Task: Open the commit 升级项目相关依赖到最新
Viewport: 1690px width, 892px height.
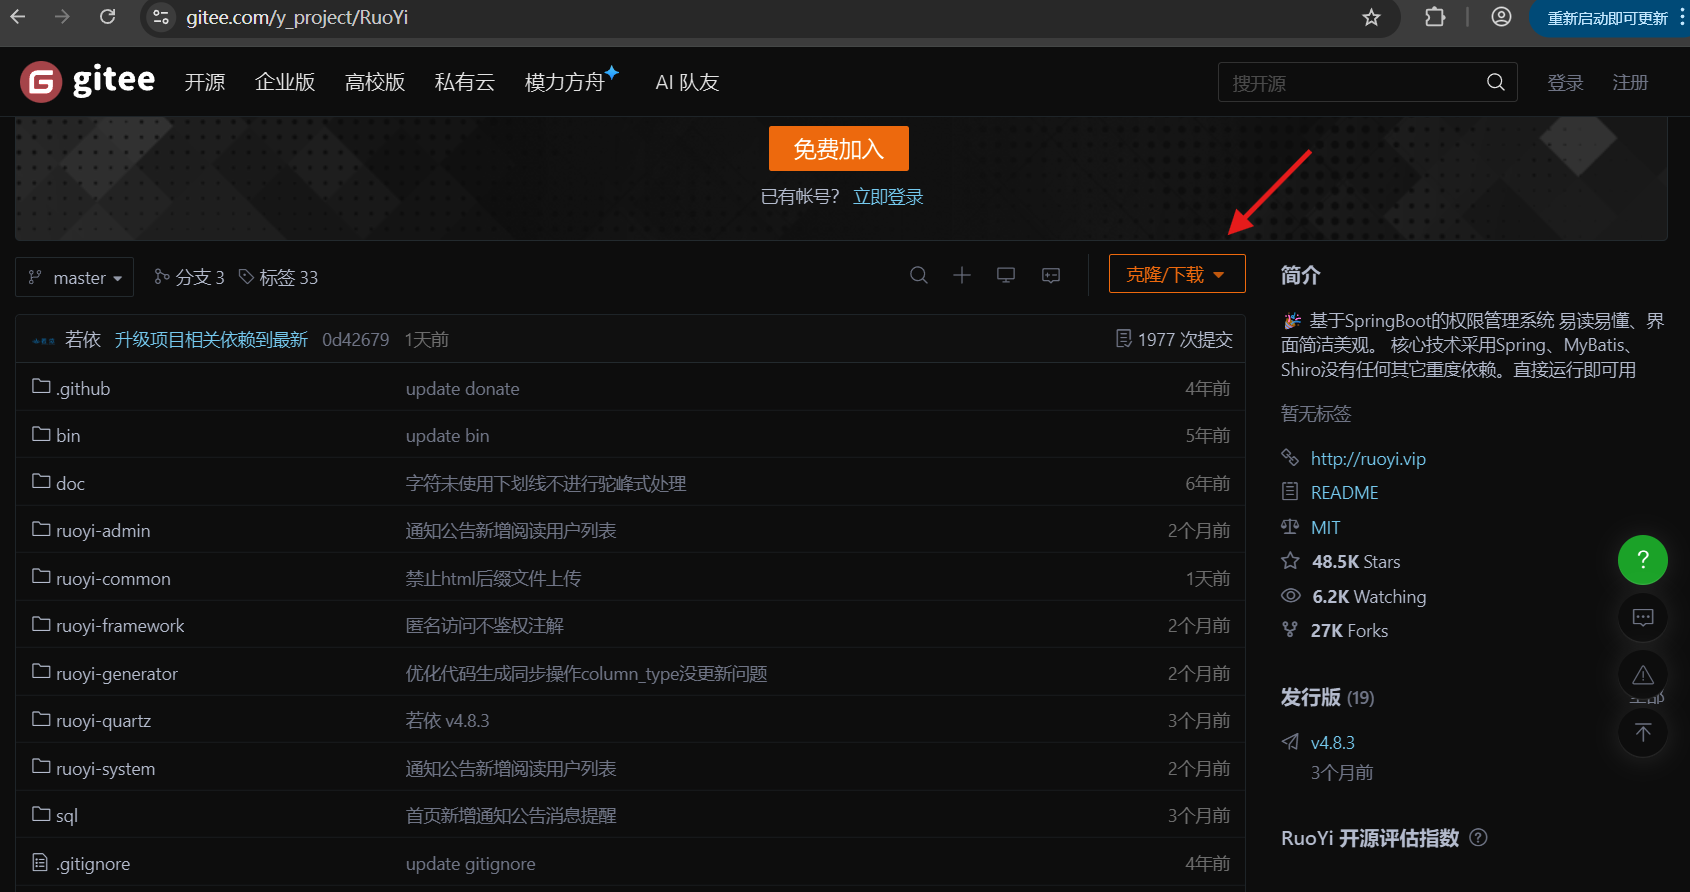Action: [211, 340]
